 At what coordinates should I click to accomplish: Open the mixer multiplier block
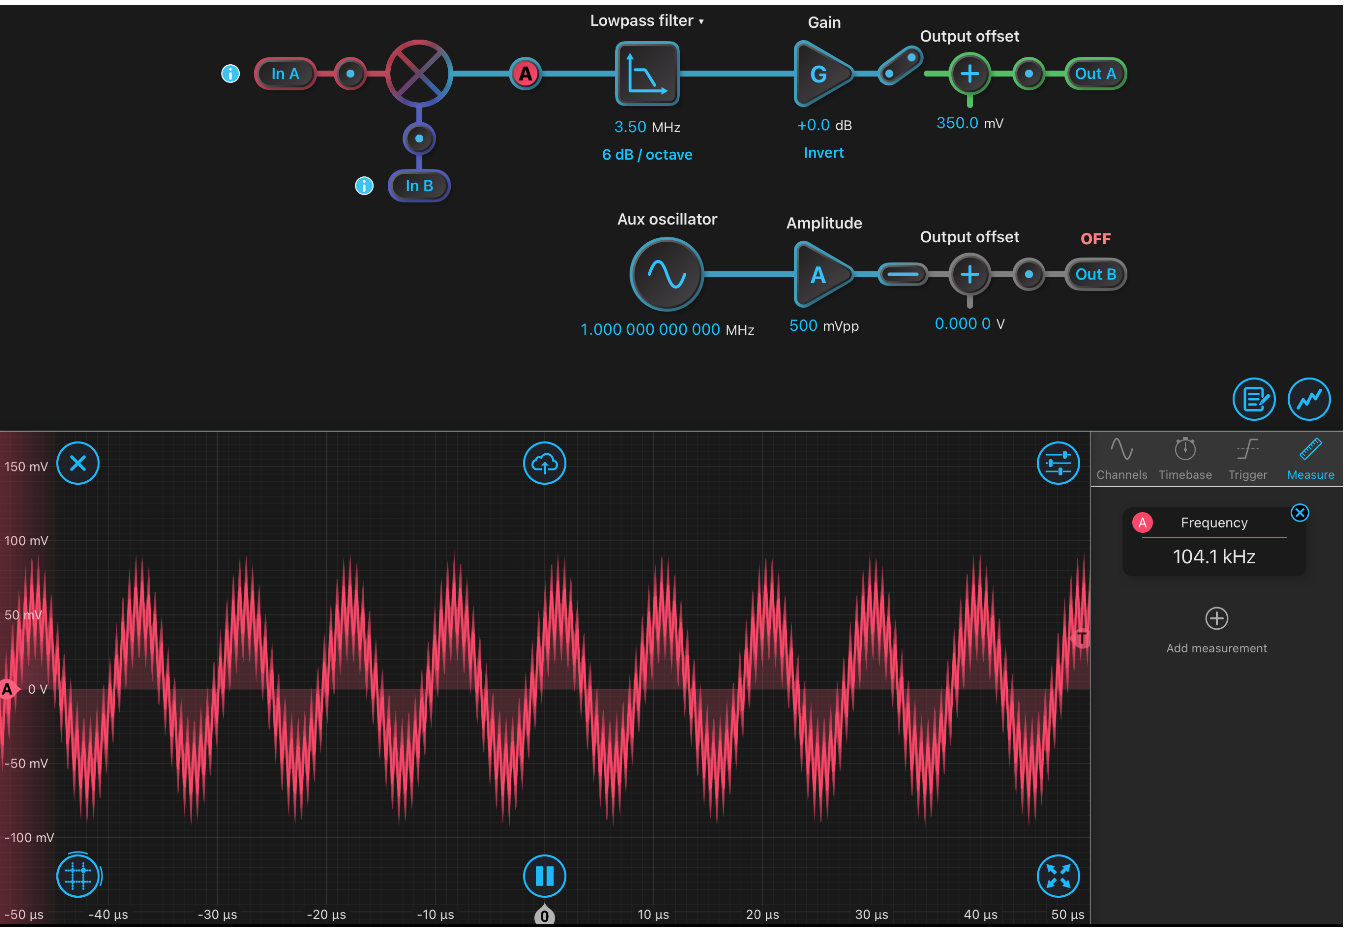tap(419, 74)
